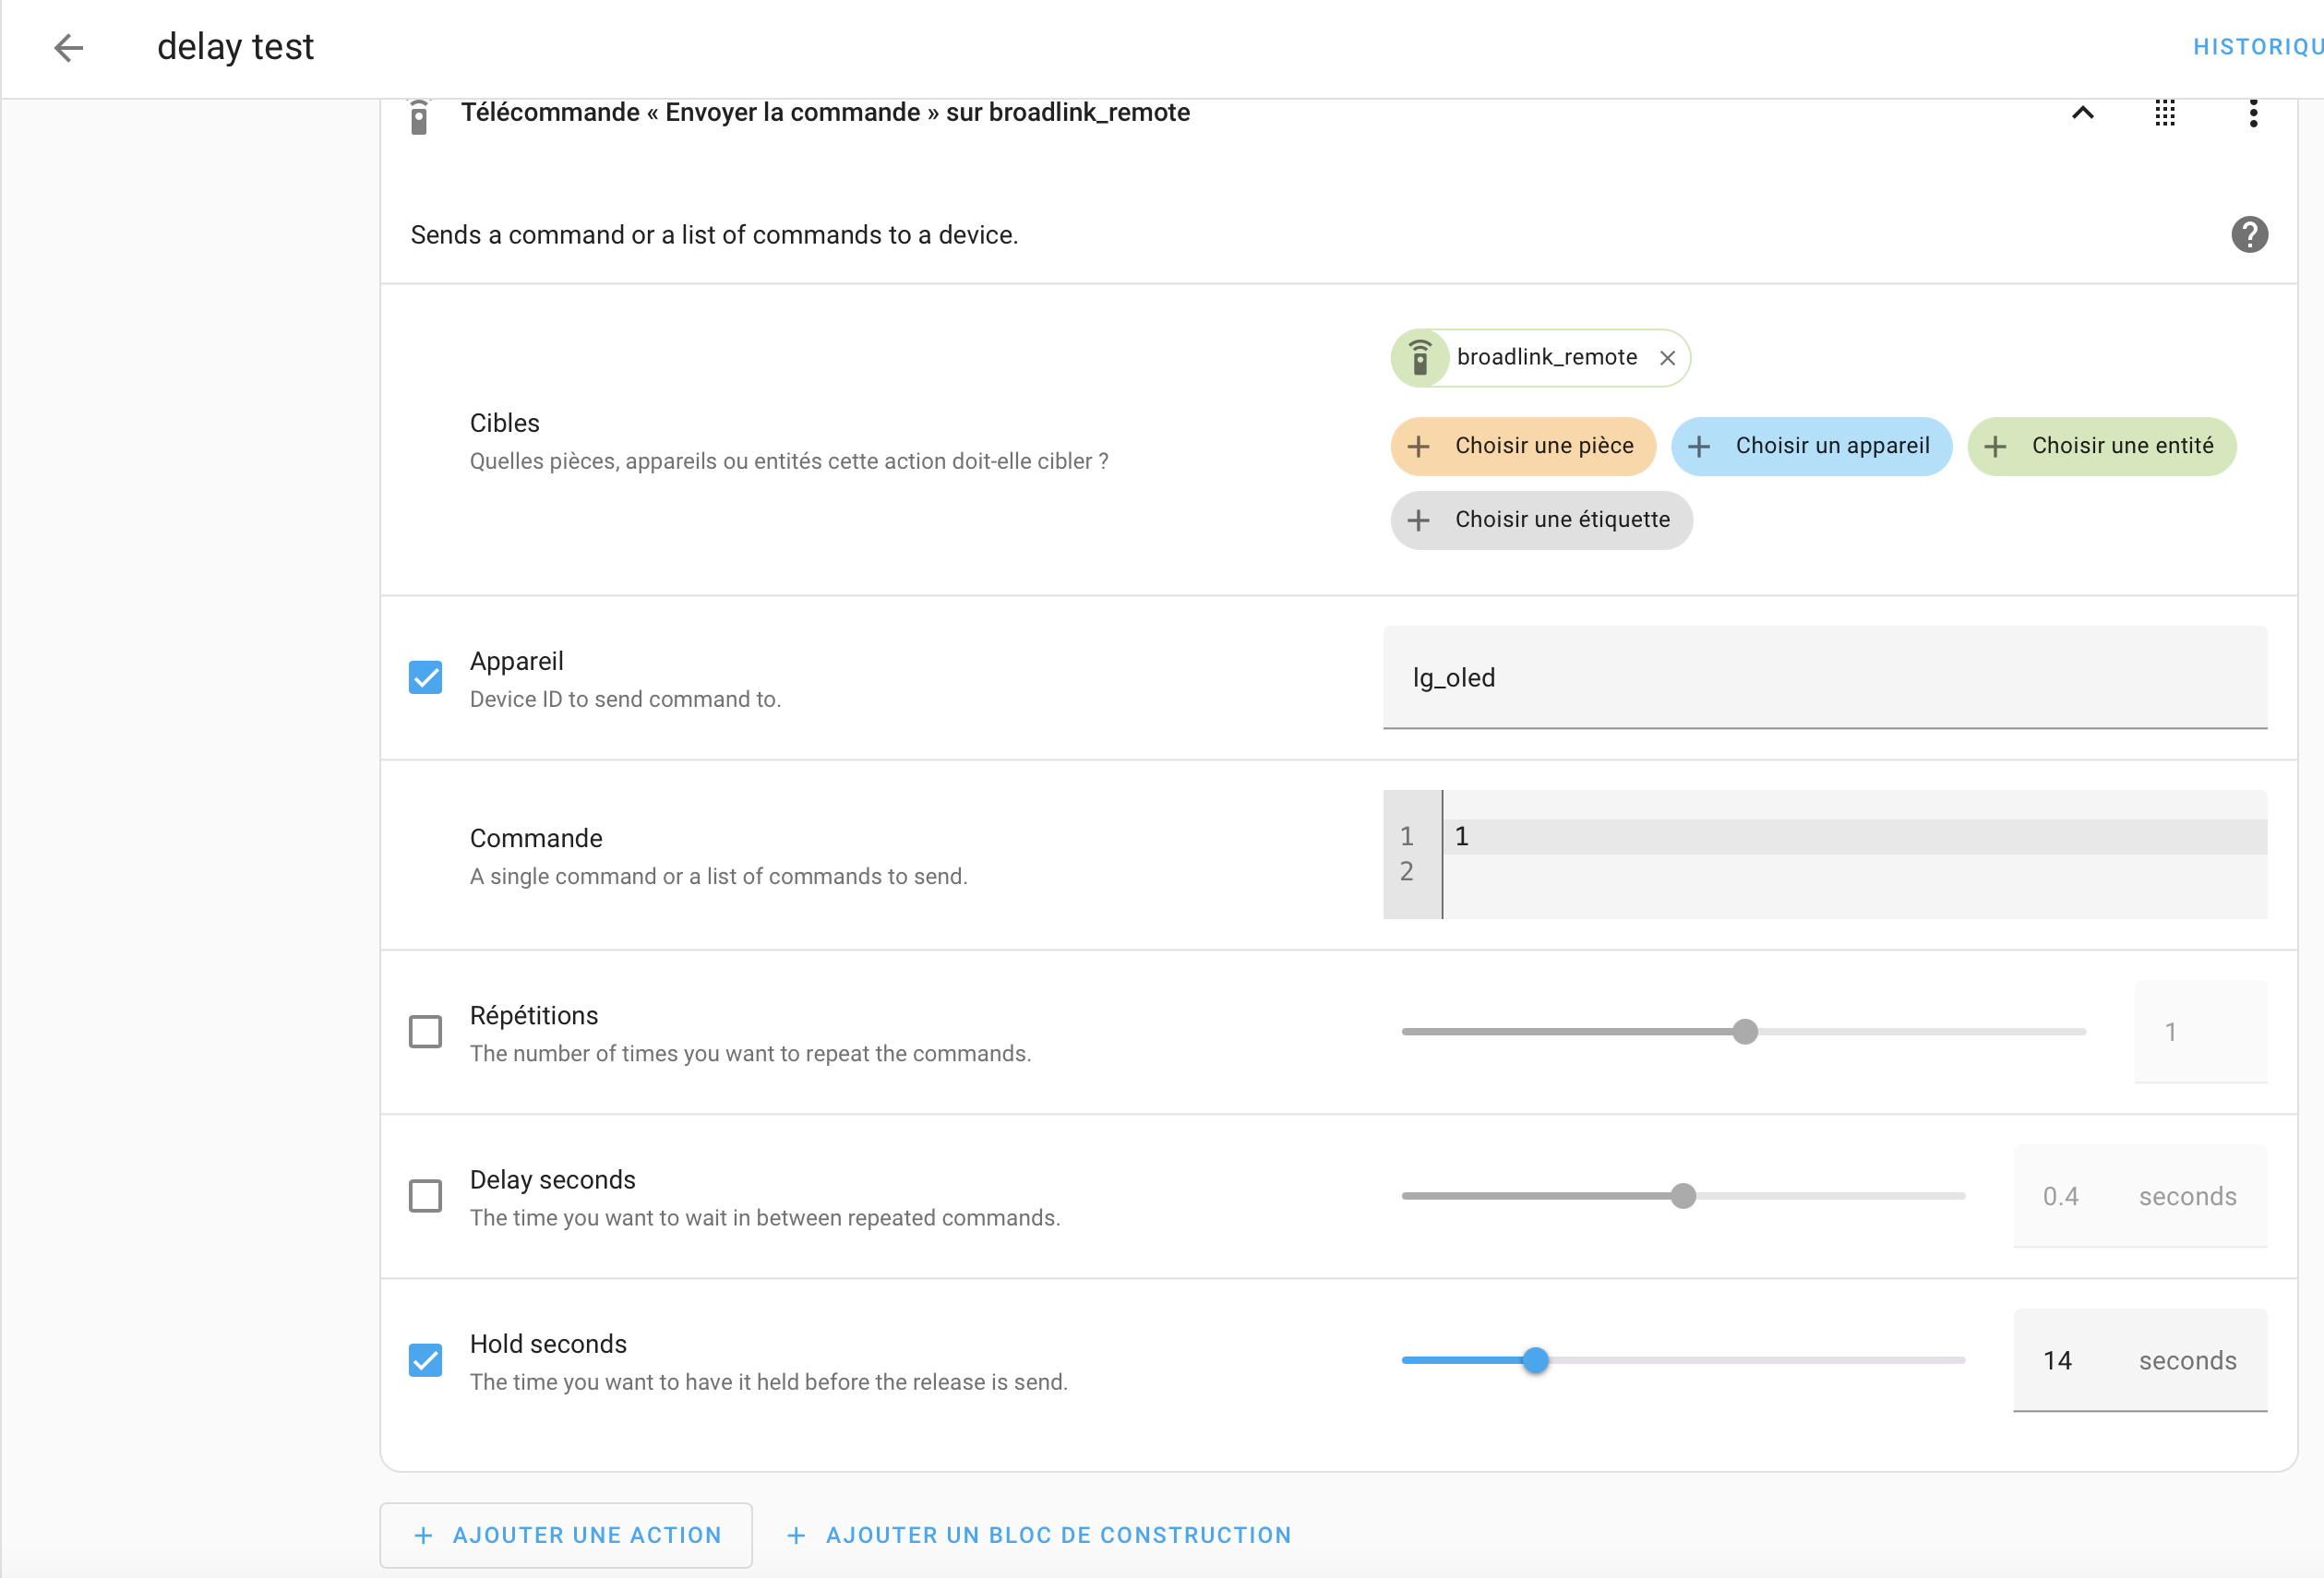This screenshot has height=1578, width=2324.
Task: Click the broadlink_remote chip remote icon
Action: [x=1419, y=358]
